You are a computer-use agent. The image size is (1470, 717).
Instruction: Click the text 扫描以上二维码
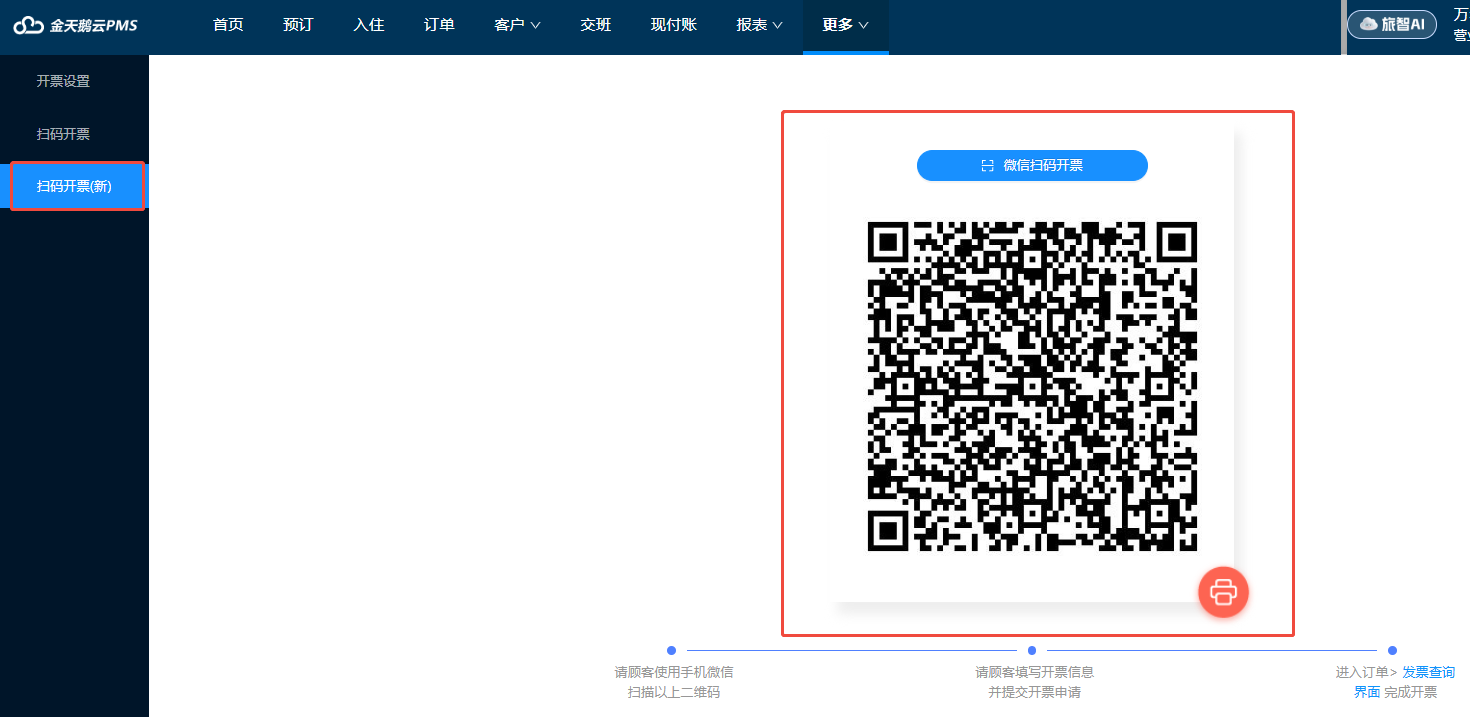(674, 692)
